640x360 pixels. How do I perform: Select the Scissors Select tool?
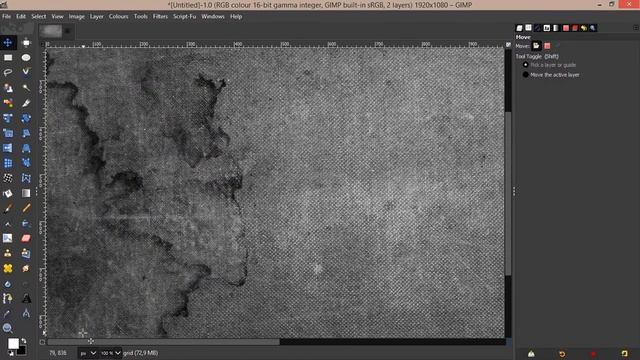coord(26,73)
